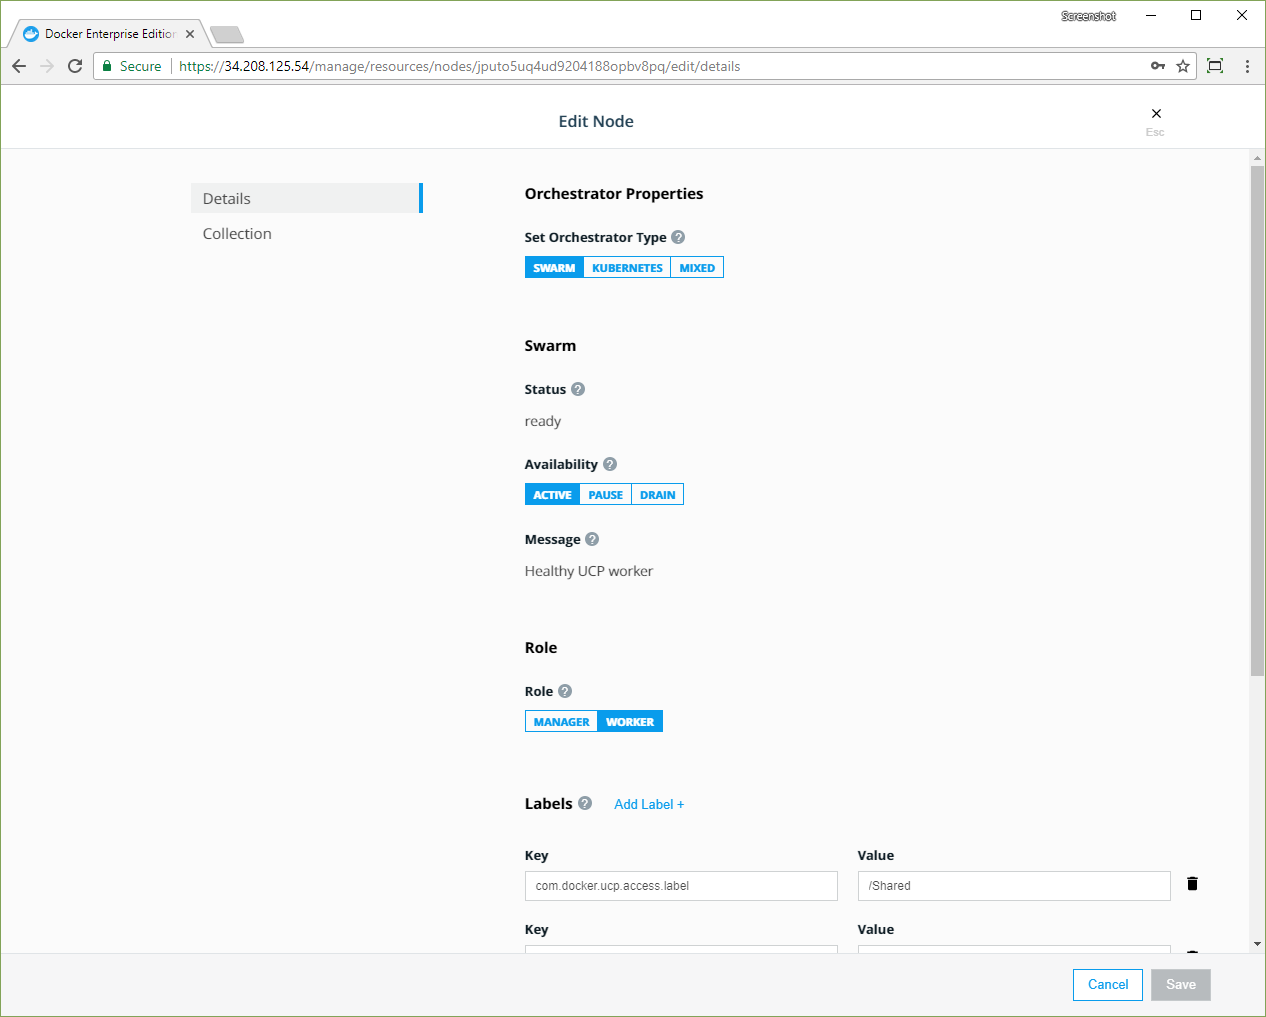Select the Details sidebar tab
Viewport: 1266px width, 1017px height.
227,199
